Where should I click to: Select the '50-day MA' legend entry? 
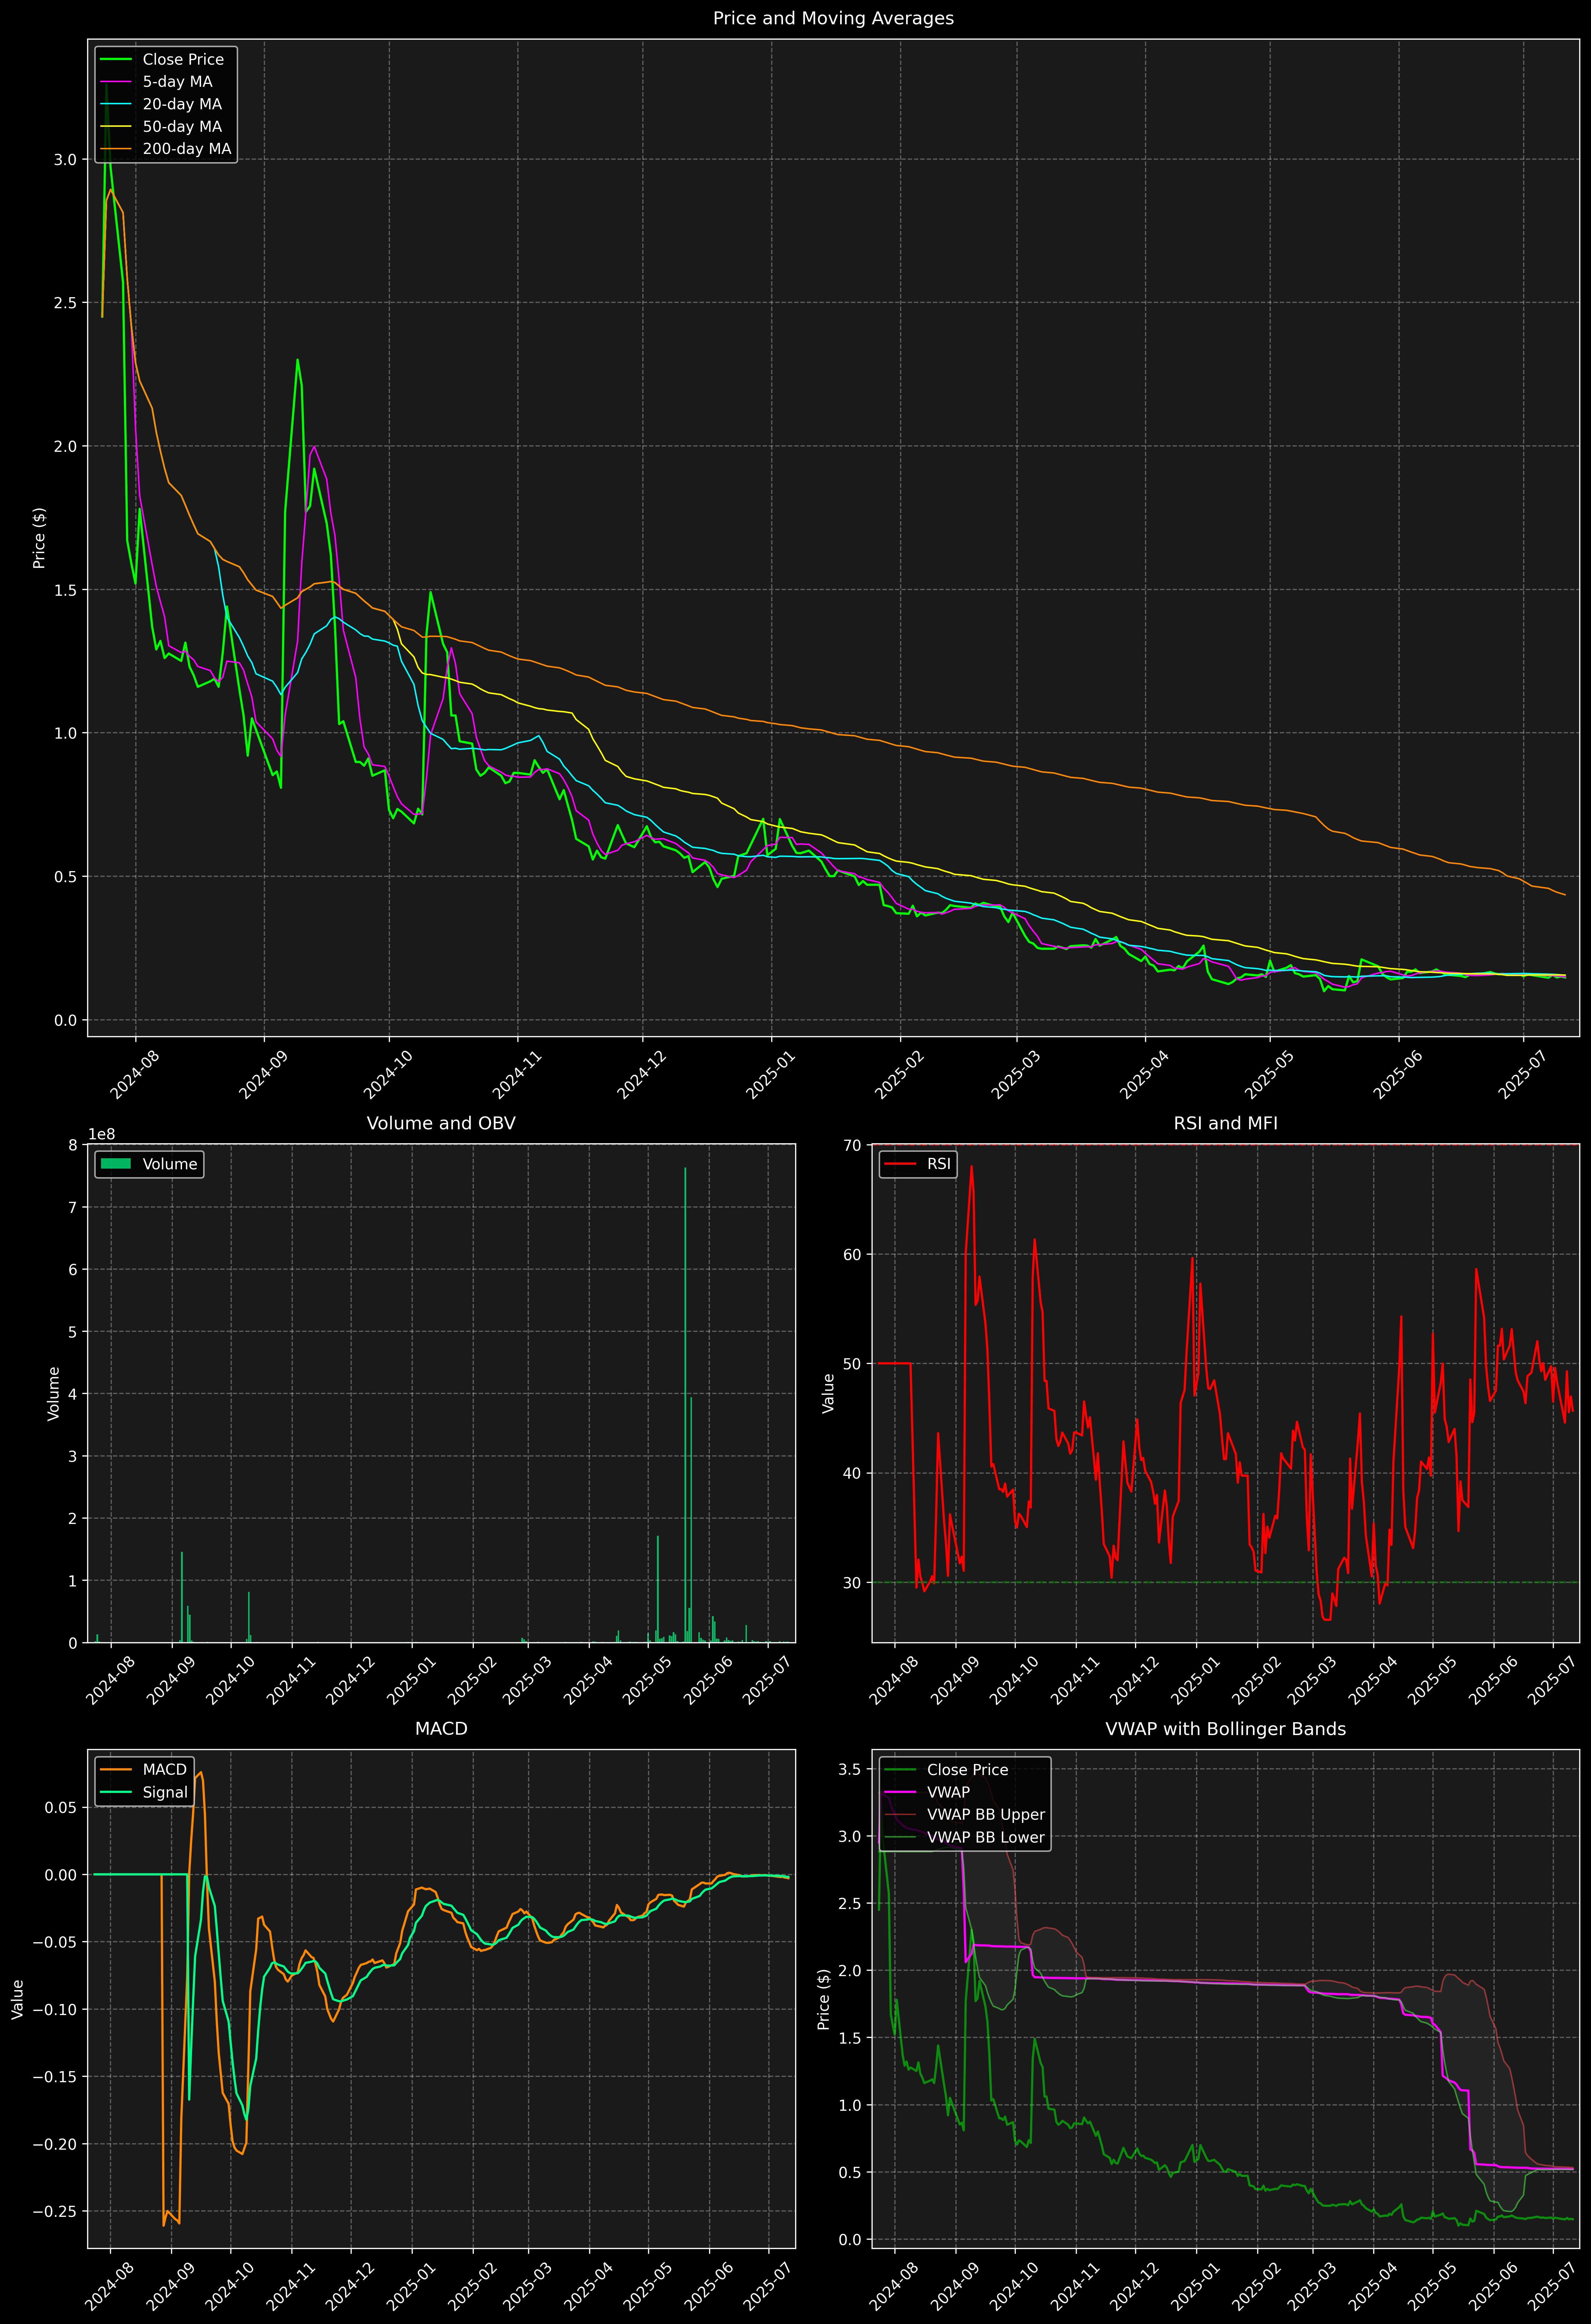(182, 127)
